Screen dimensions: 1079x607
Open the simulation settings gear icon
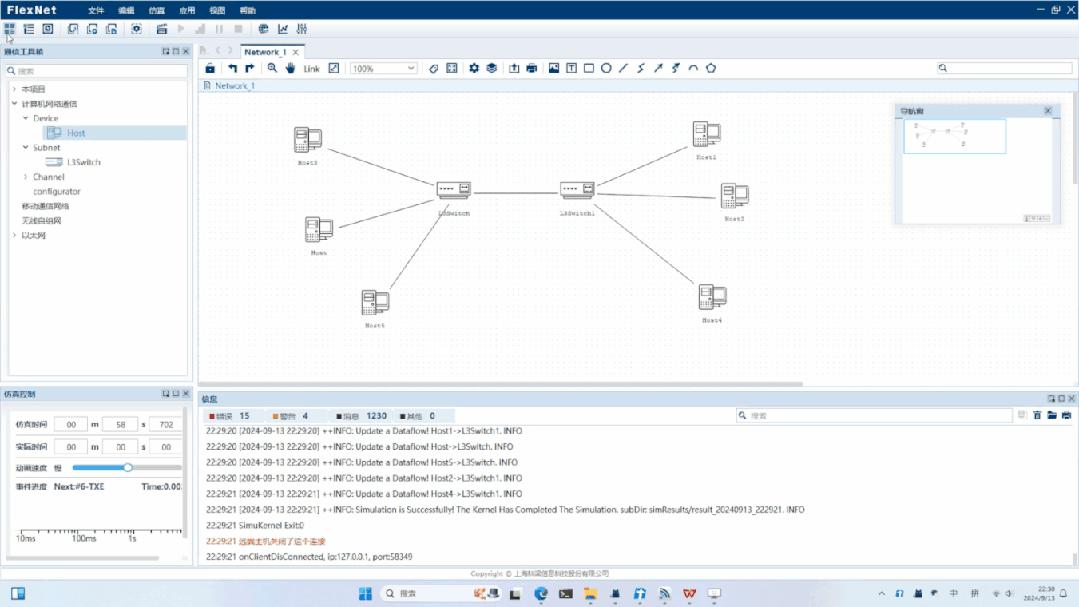click(x=472, y=68)
